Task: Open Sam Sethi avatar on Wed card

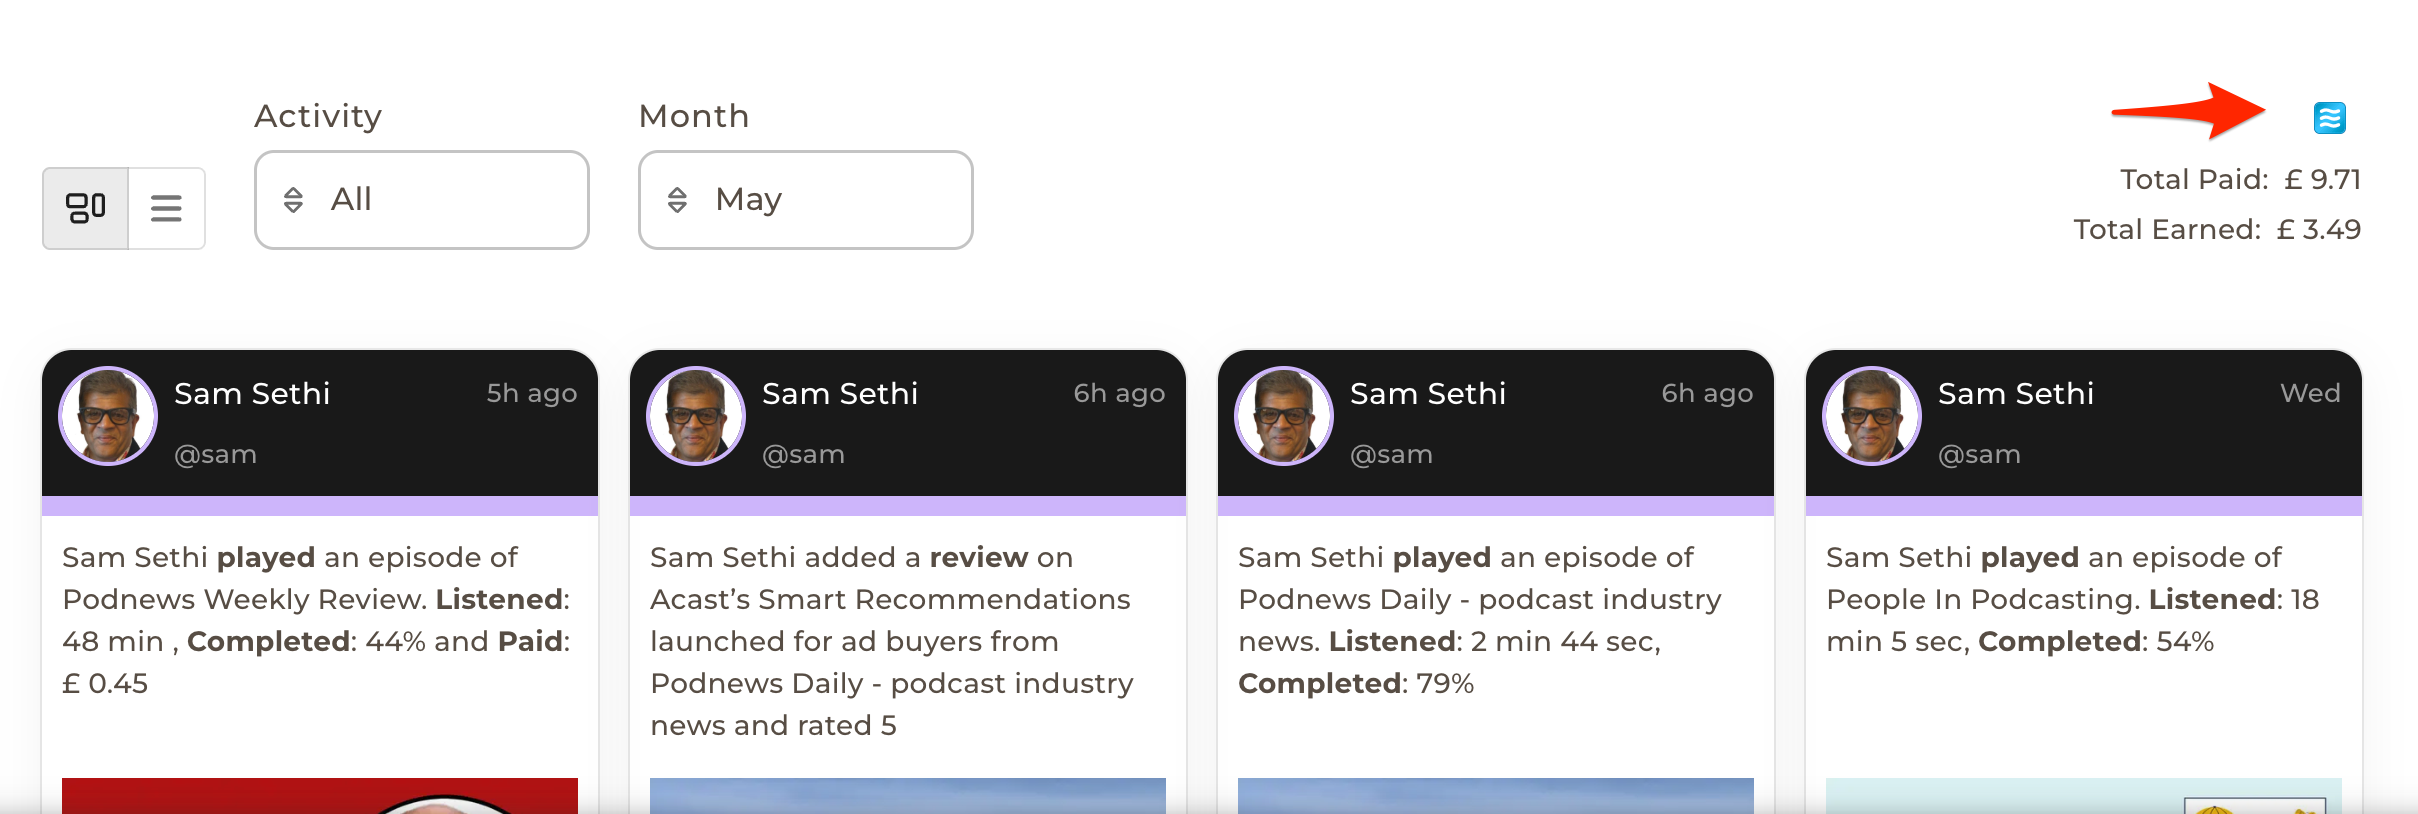Action: click(x=1872, y=416)
